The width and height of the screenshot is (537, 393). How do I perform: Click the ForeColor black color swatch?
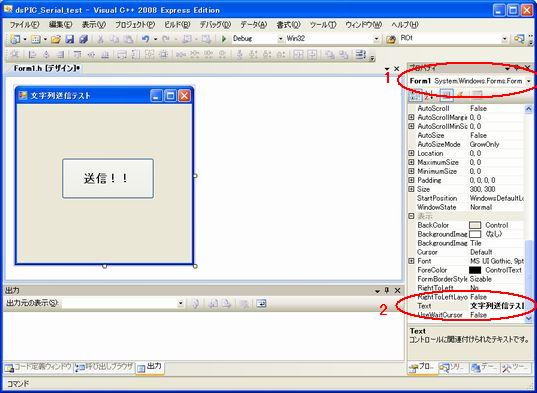click(475, 270)
